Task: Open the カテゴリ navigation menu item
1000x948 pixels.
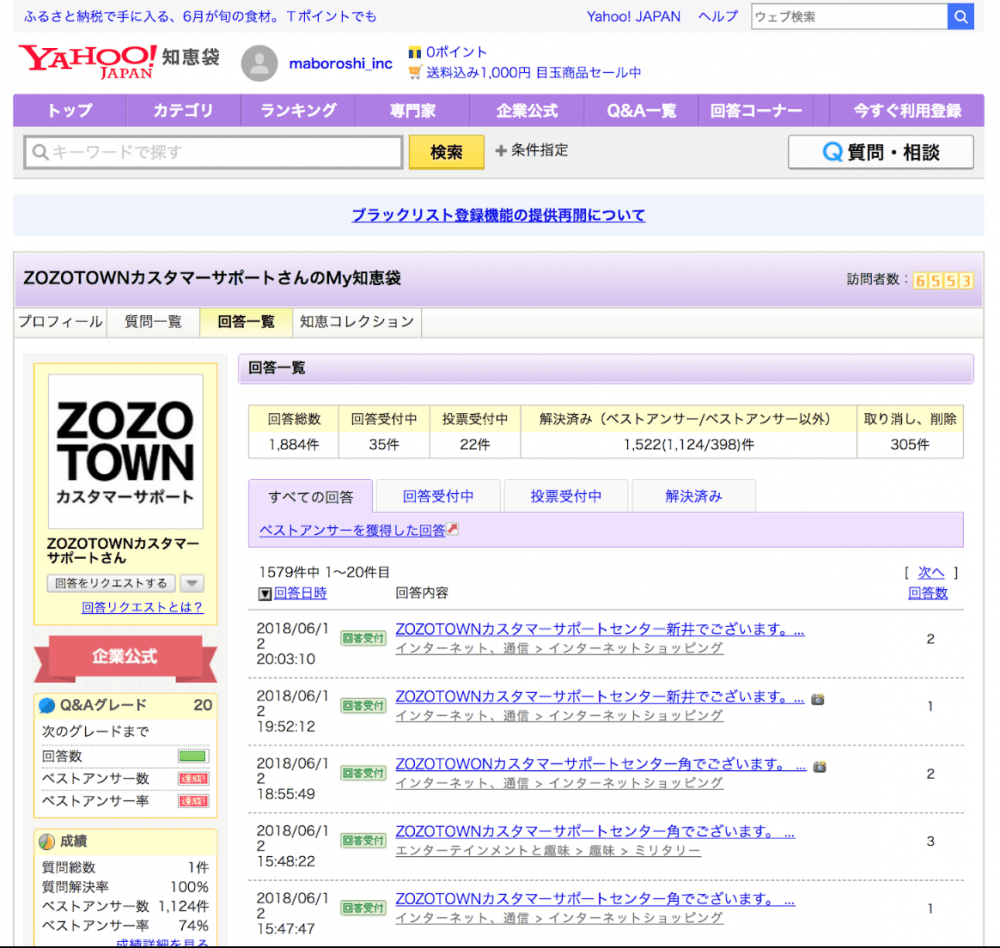Action: pos(183,110)
